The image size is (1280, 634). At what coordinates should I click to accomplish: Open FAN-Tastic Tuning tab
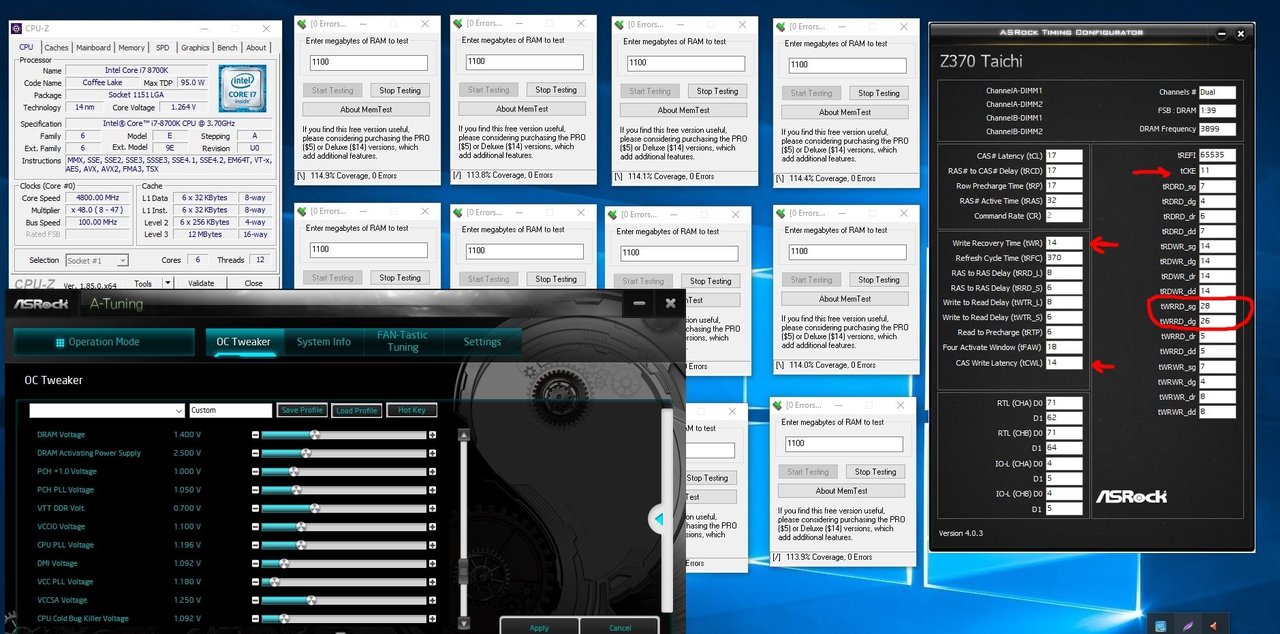pyautogui.click(x=403, y=341)
